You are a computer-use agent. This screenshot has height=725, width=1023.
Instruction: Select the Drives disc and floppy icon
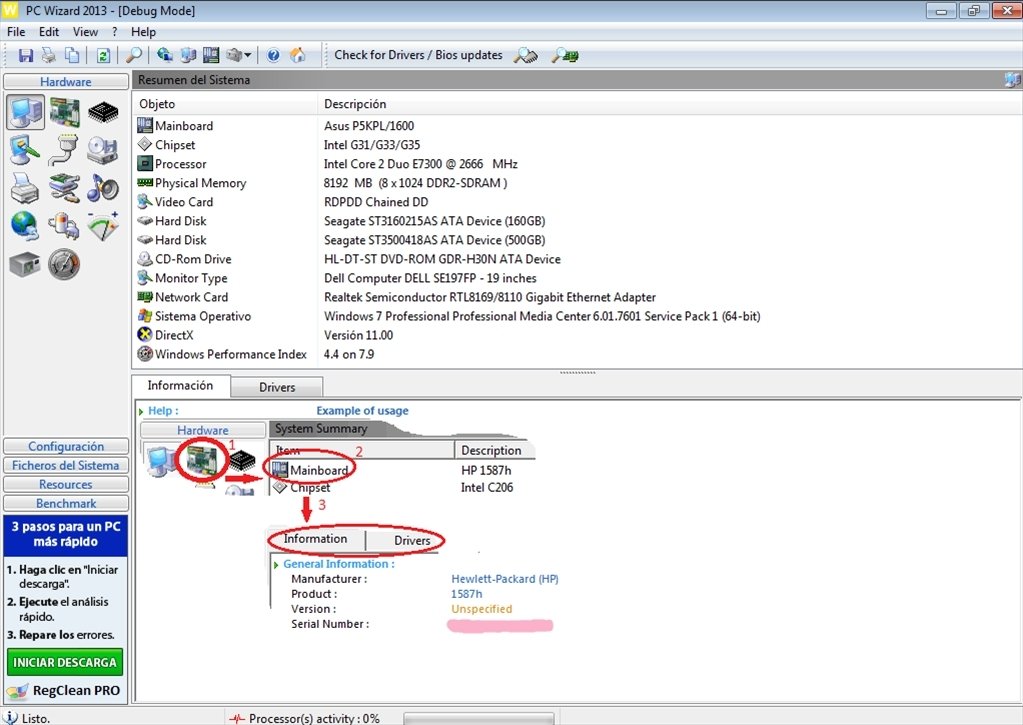click(102, 150)
